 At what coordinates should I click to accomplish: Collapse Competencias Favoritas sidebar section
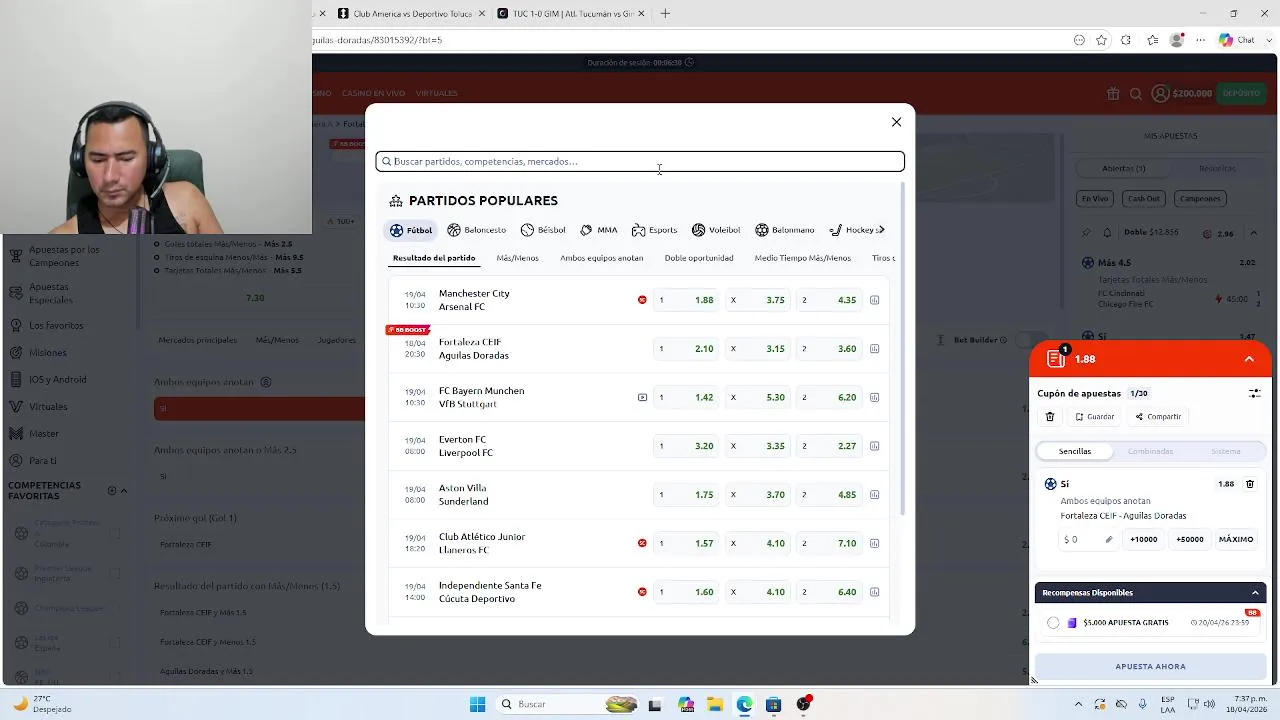coord(124,491)
